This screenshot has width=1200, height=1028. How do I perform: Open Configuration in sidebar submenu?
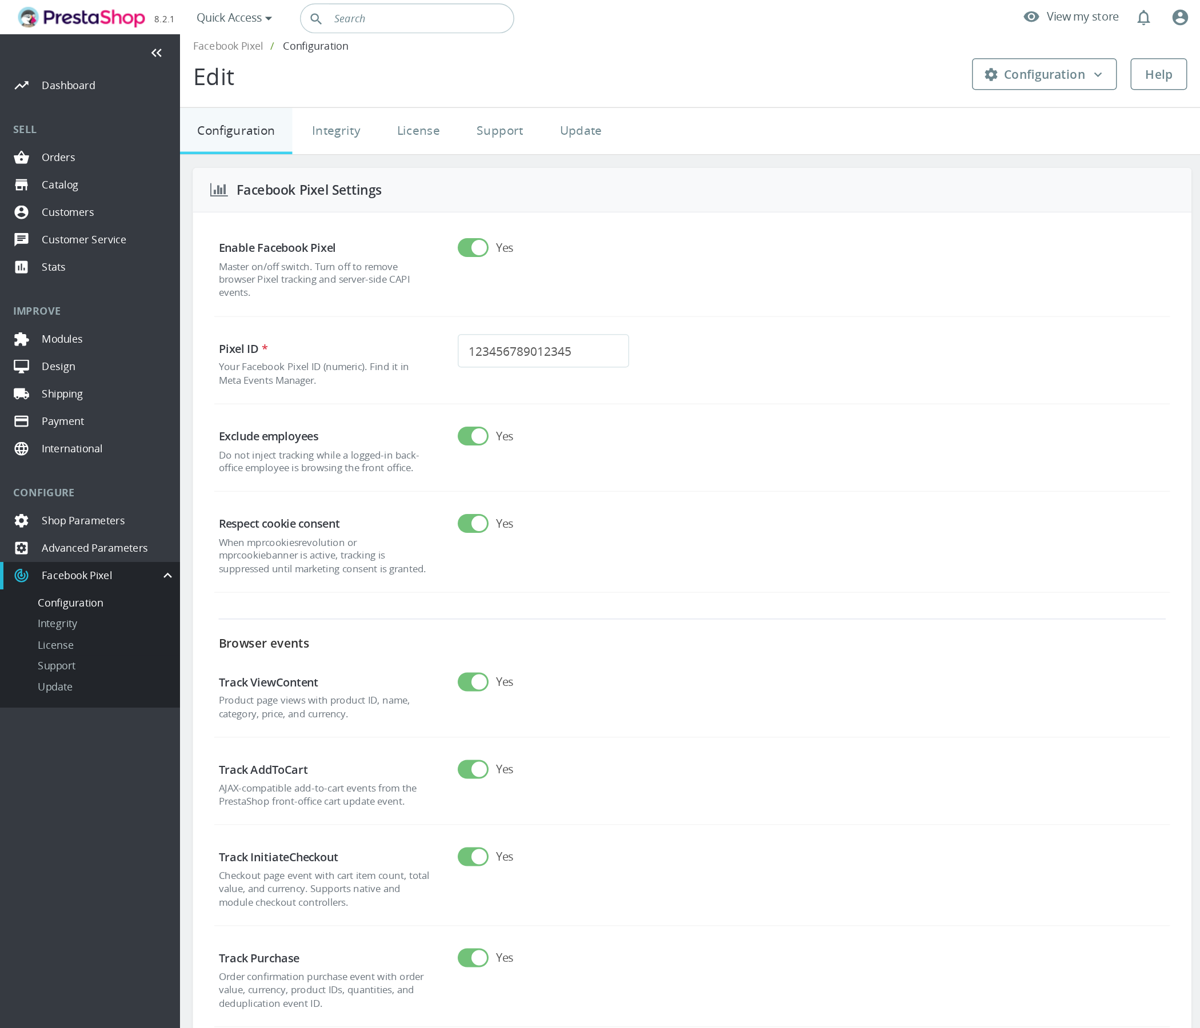coord(70,603)
